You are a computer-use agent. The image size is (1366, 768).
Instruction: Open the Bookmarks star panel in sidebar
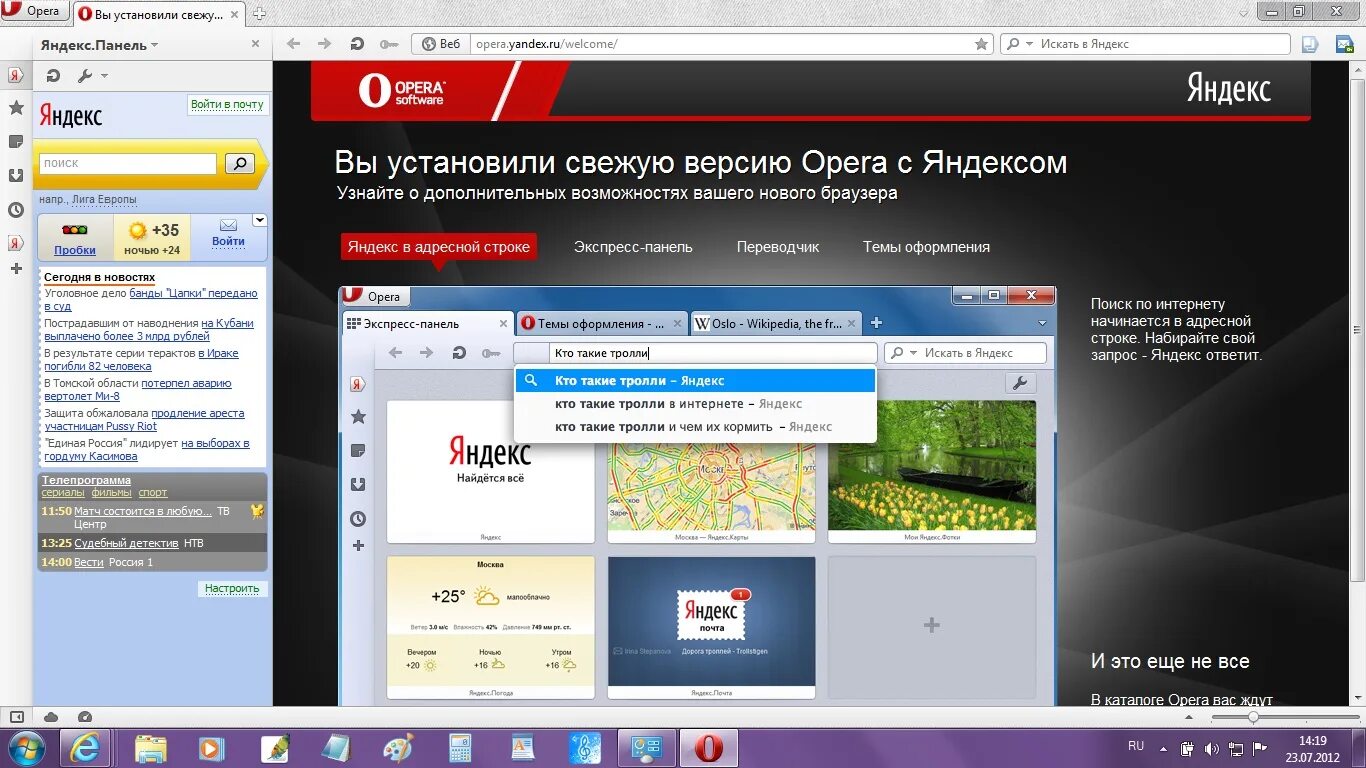pos(16,108)
